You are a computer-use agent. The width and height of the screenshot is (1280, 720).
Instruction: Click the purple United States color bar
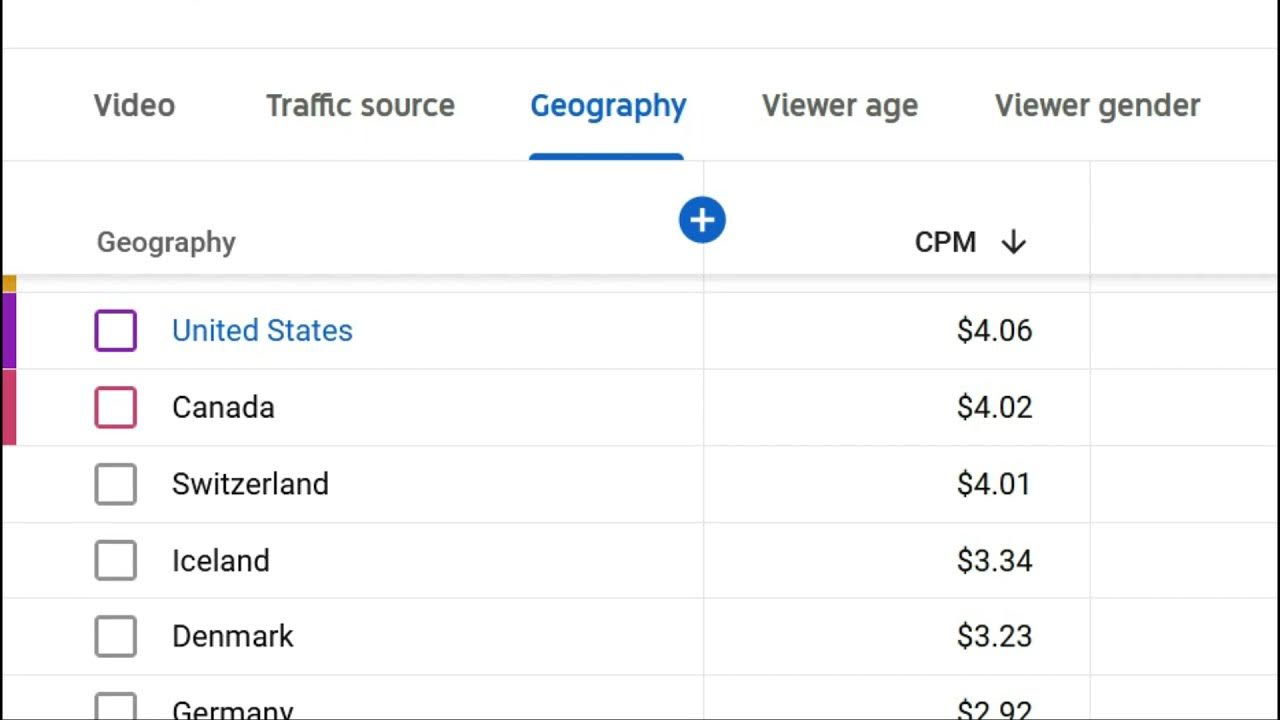pyautogui.click(x=9, y=331)
